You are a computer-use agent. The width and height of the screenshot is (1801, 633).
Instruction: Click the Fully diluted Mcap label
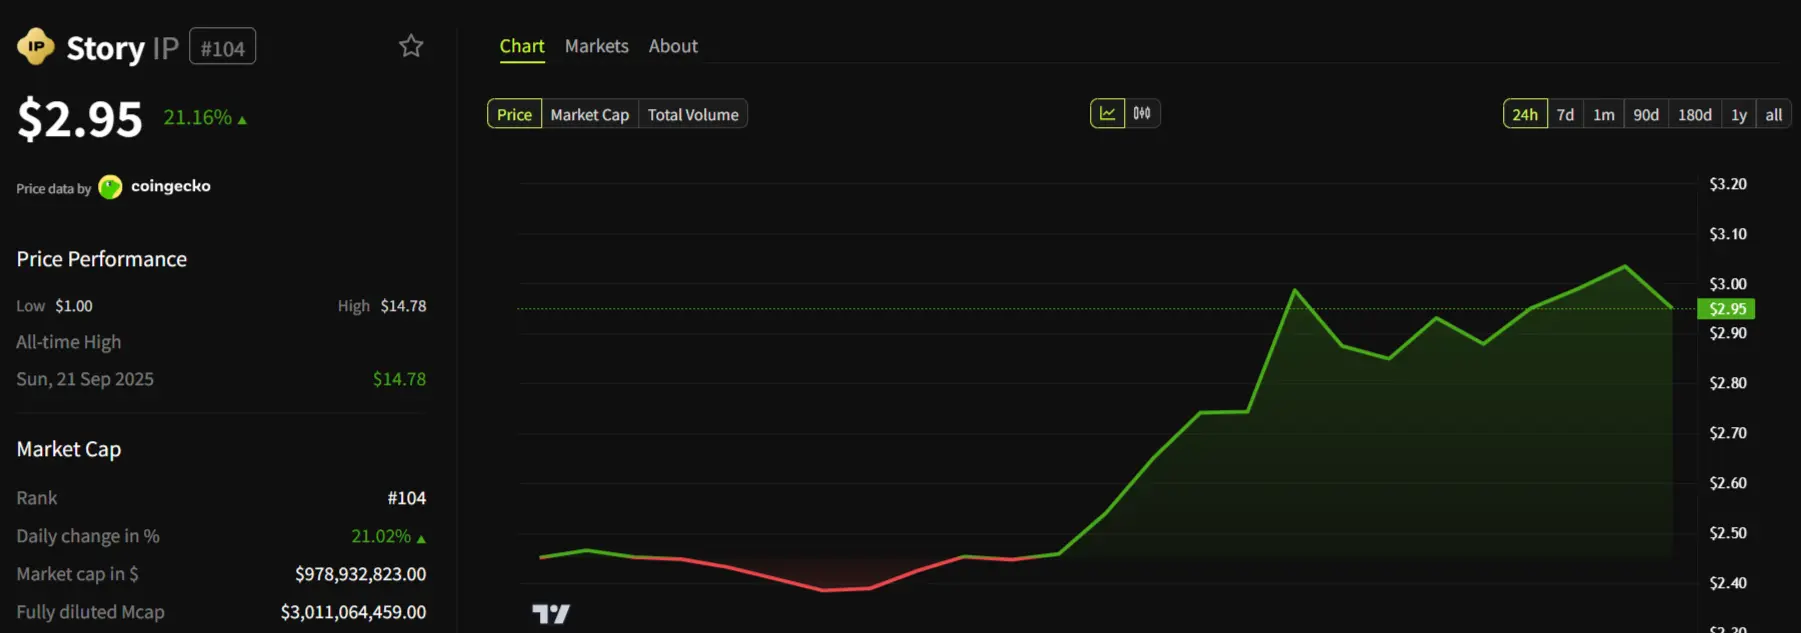click(x=90, y=612)
